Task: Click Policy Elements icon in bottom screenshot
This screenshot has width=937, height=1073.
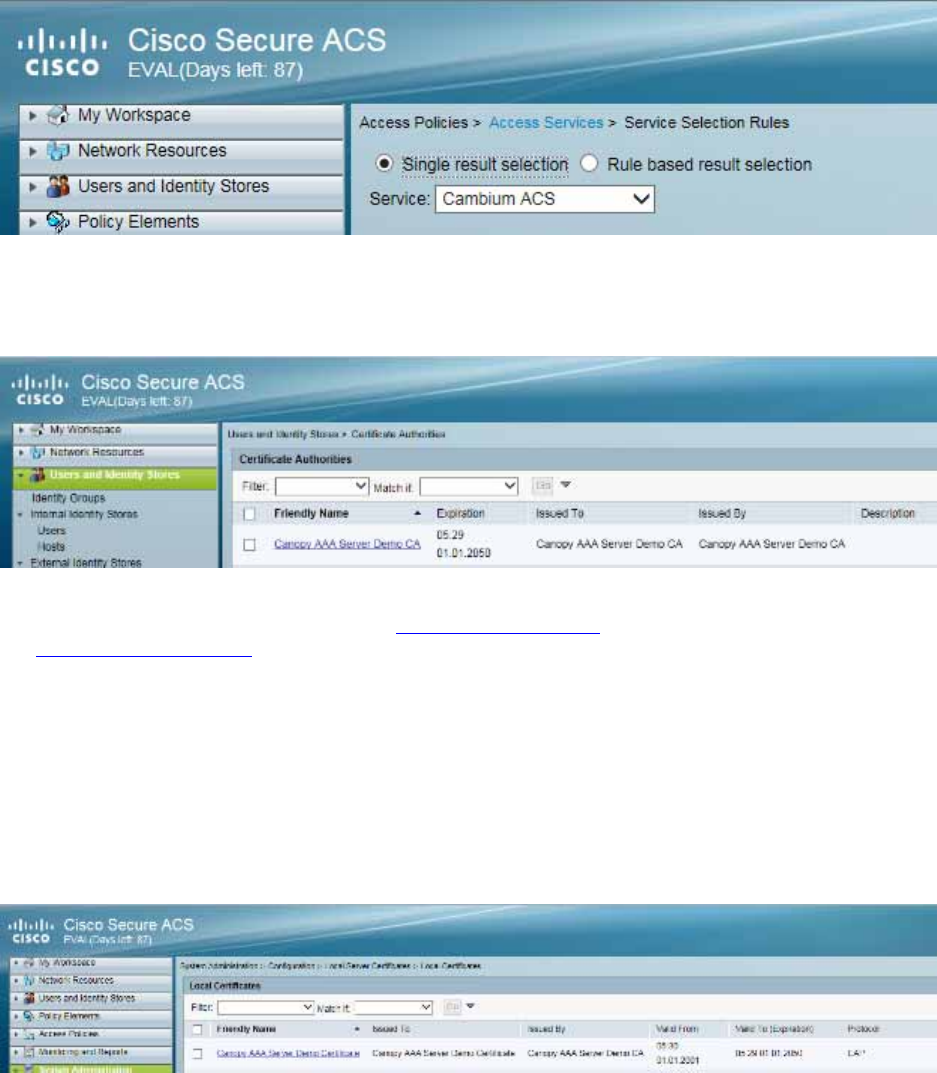Action: point(29,1016)
